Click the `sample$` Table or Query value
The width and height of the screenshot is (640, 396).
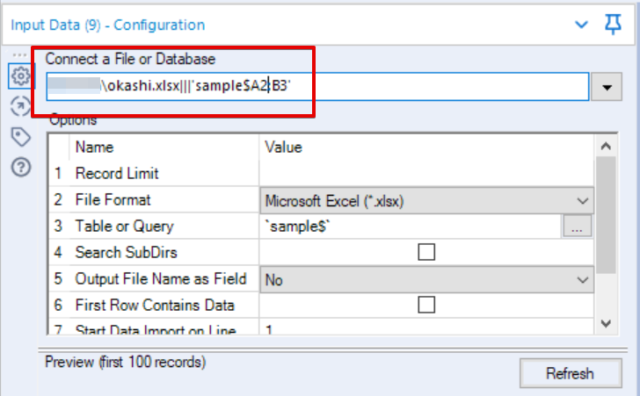[300, 226]
